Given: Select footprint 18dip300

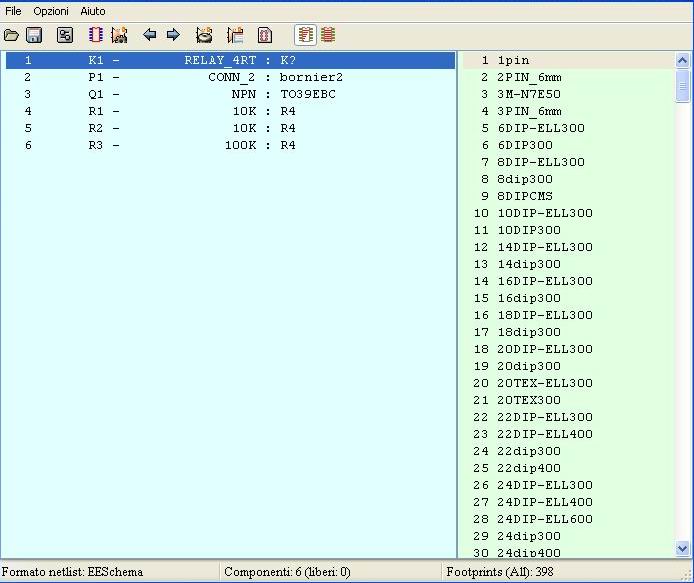Looking at the screenshot, I should click(x=569, y=332).
